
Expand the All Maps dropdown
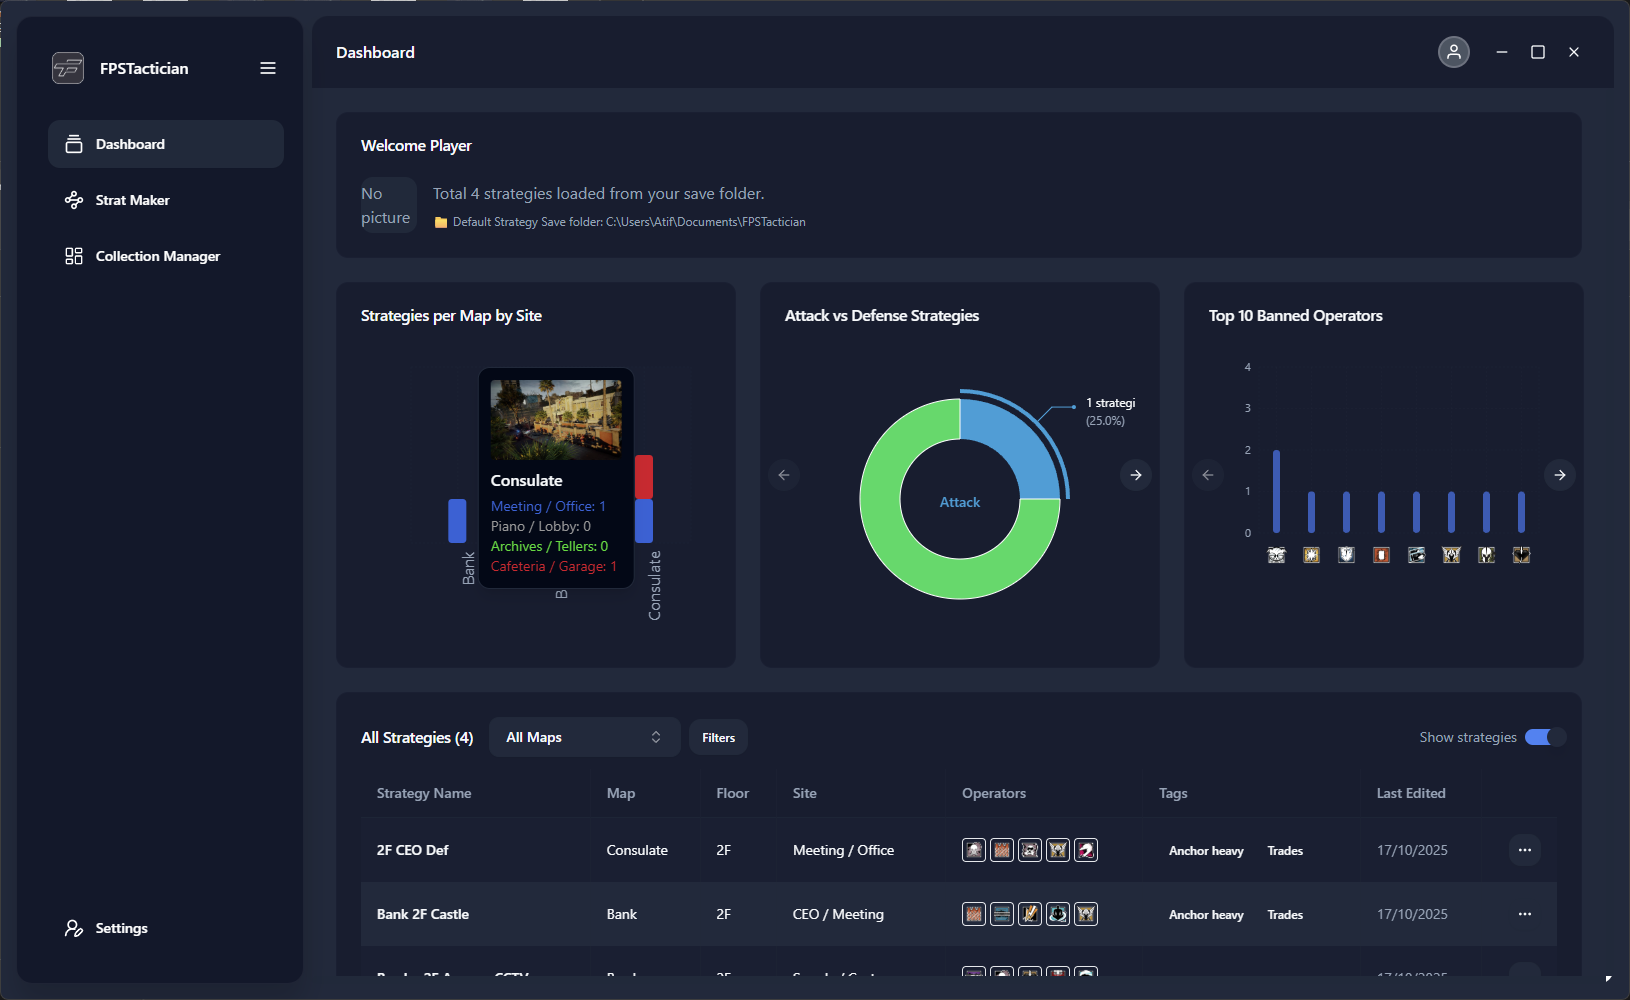coord(584,737)
